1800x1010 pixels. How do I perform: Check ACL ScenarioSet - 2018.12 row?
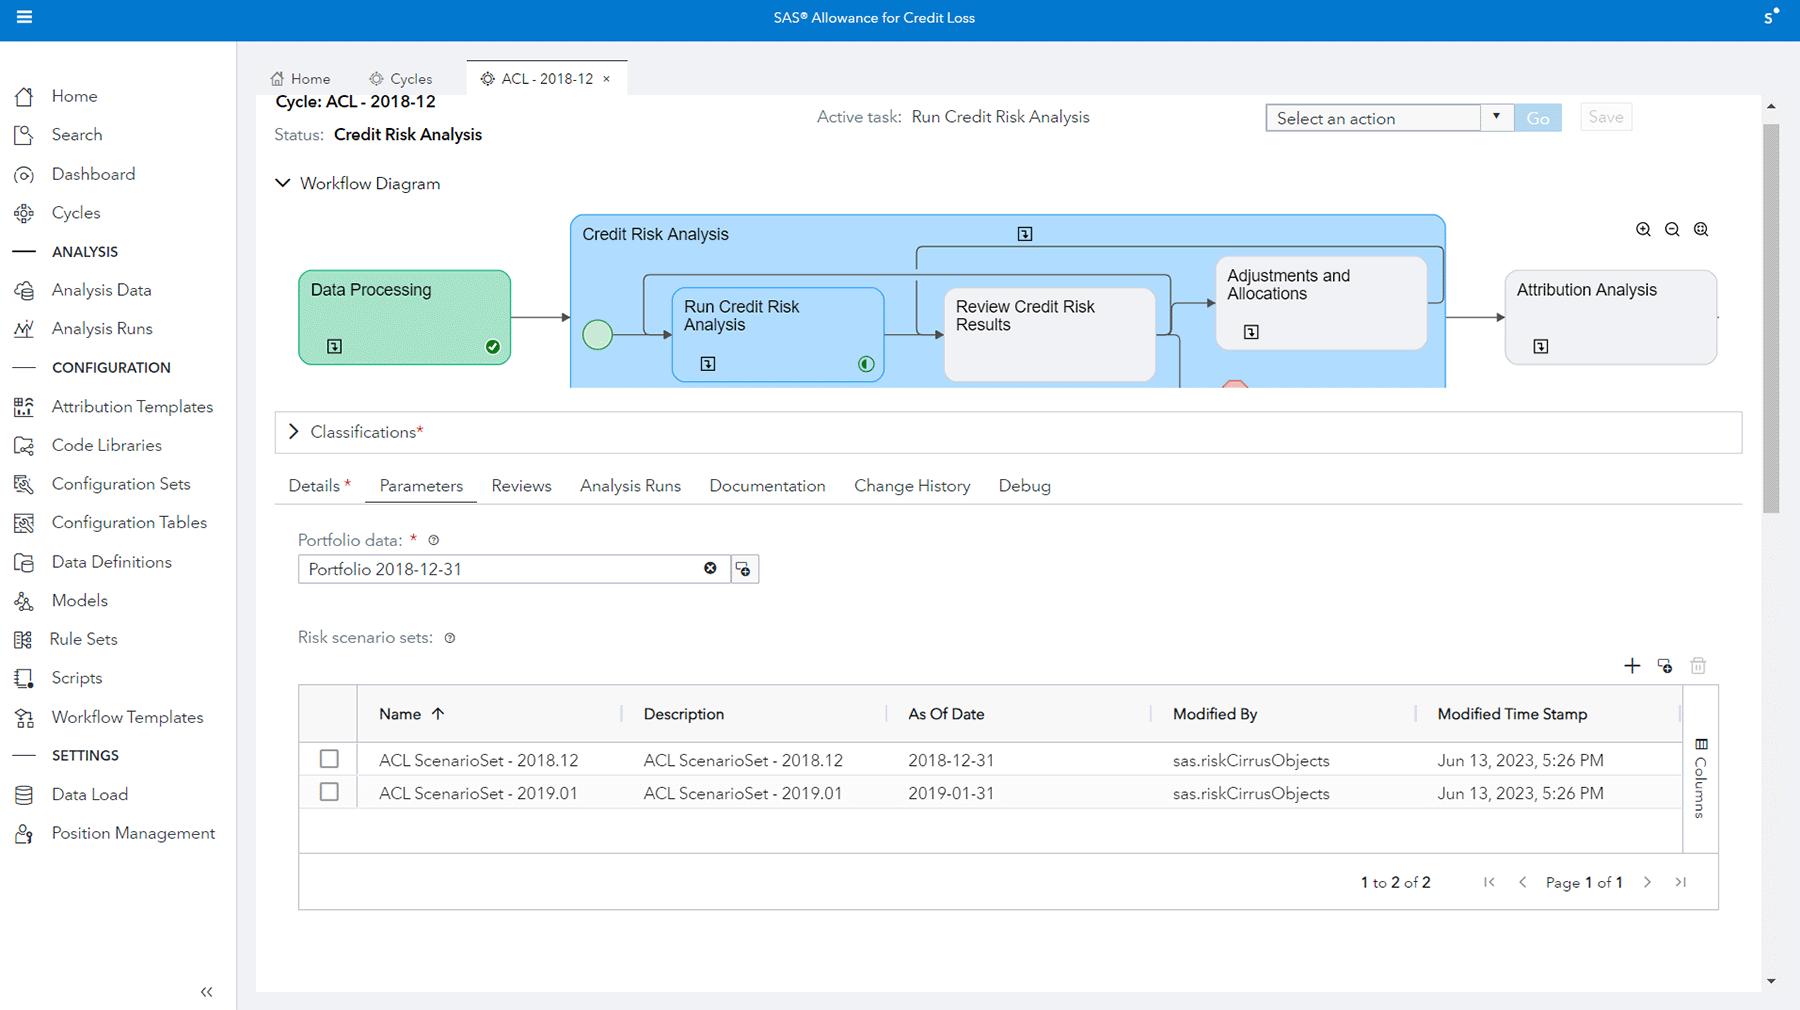pyautogui.click(x=329, y=759)
